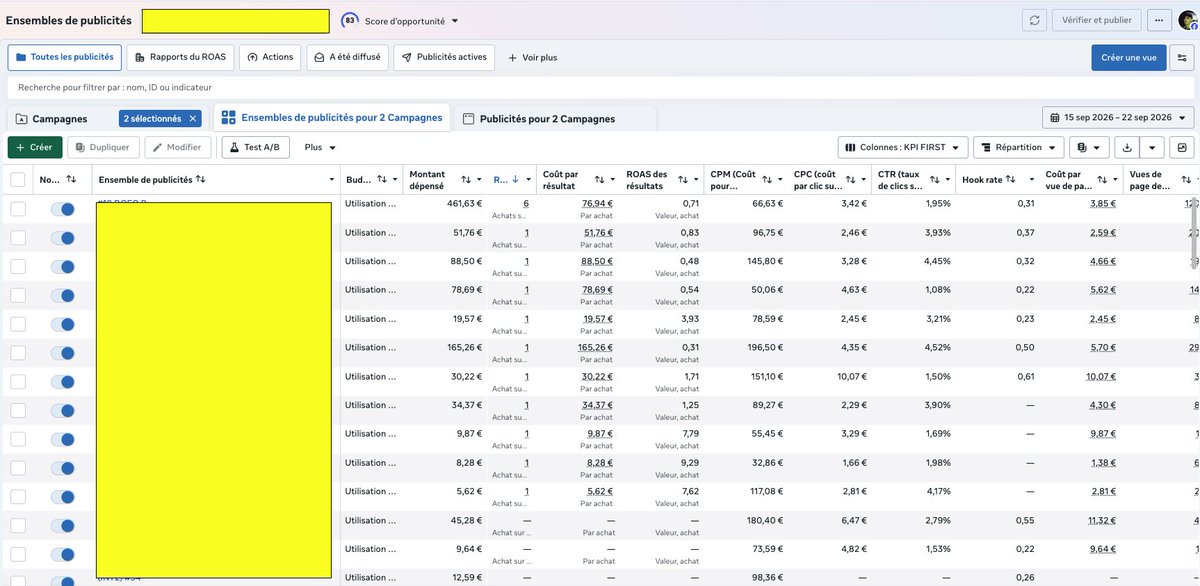1200x586 pixels.
Task: Open the profile avatar with Facebook badge
Action: pos(1189,21)
